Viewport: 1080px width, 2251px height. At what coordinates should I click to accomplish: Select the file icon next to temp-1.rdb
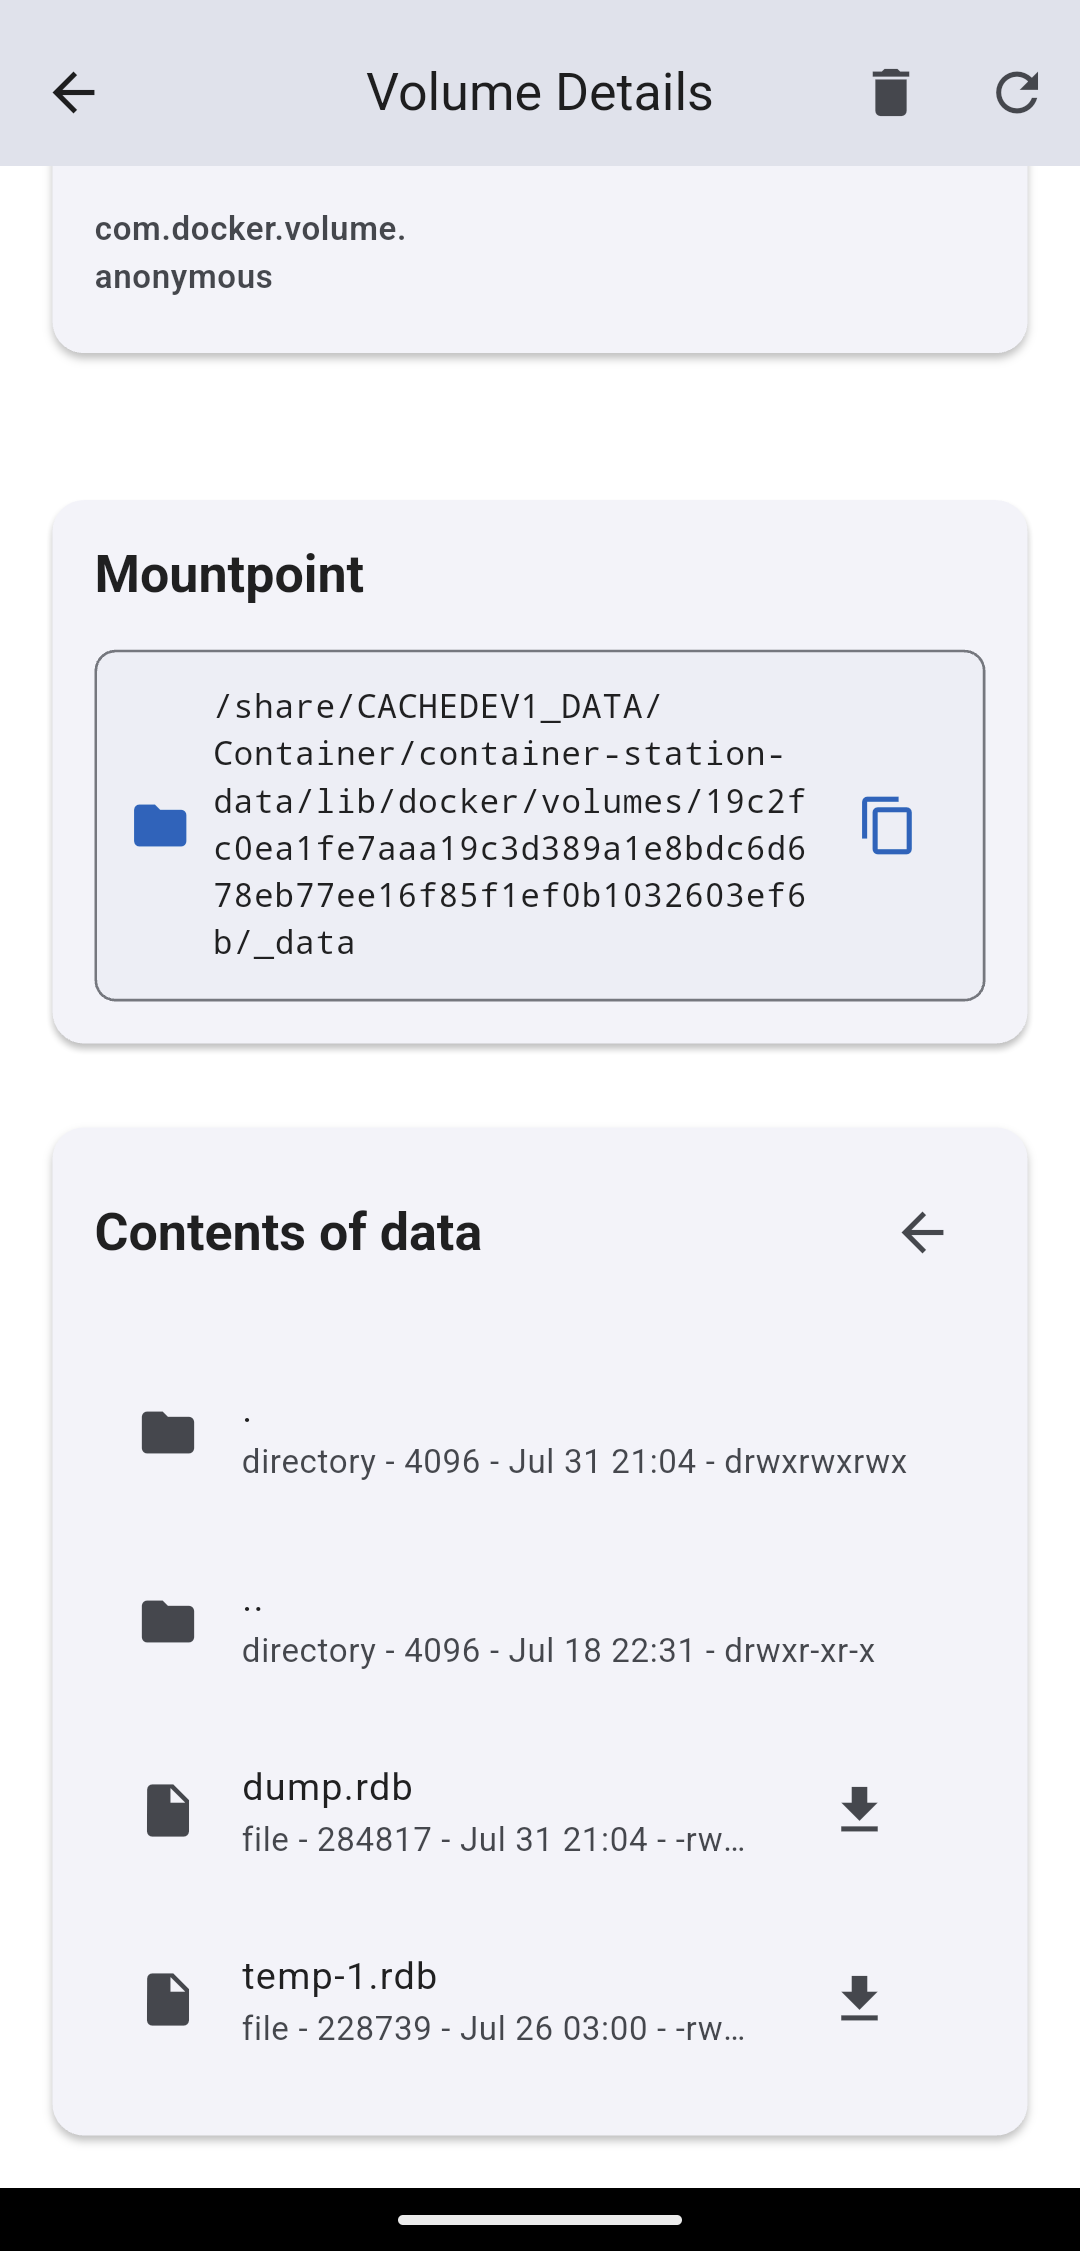click(169, 1998)
